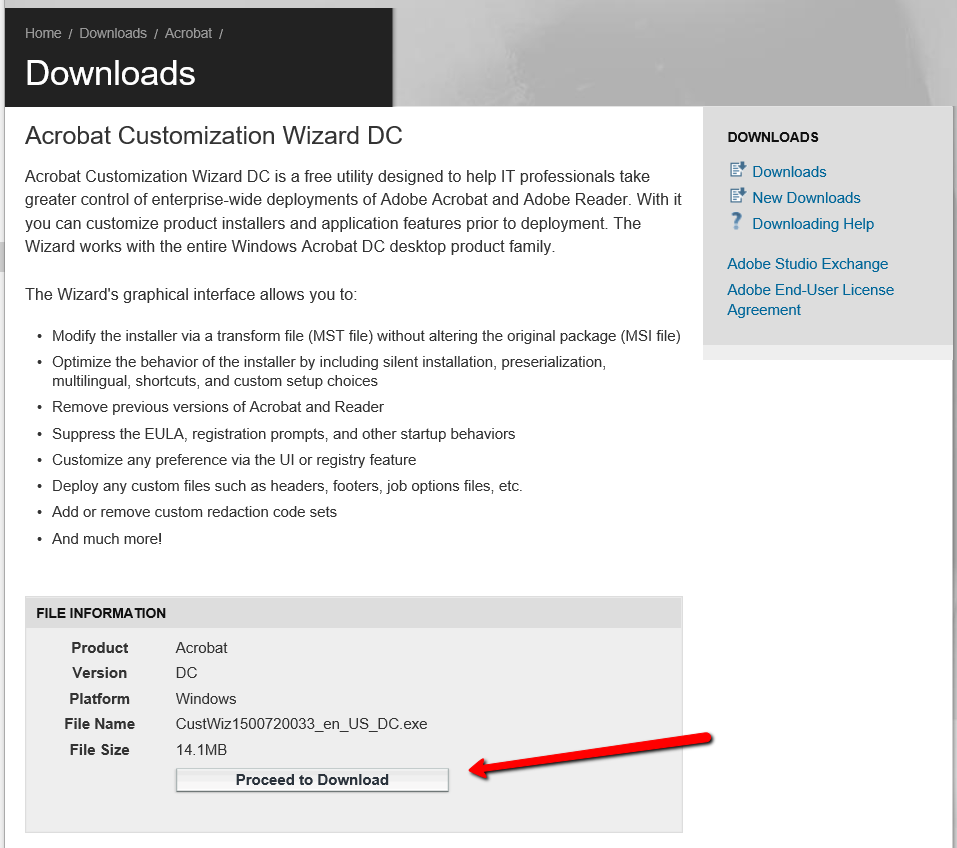Click the New Downloads icon in sidebar

[738, 197]
